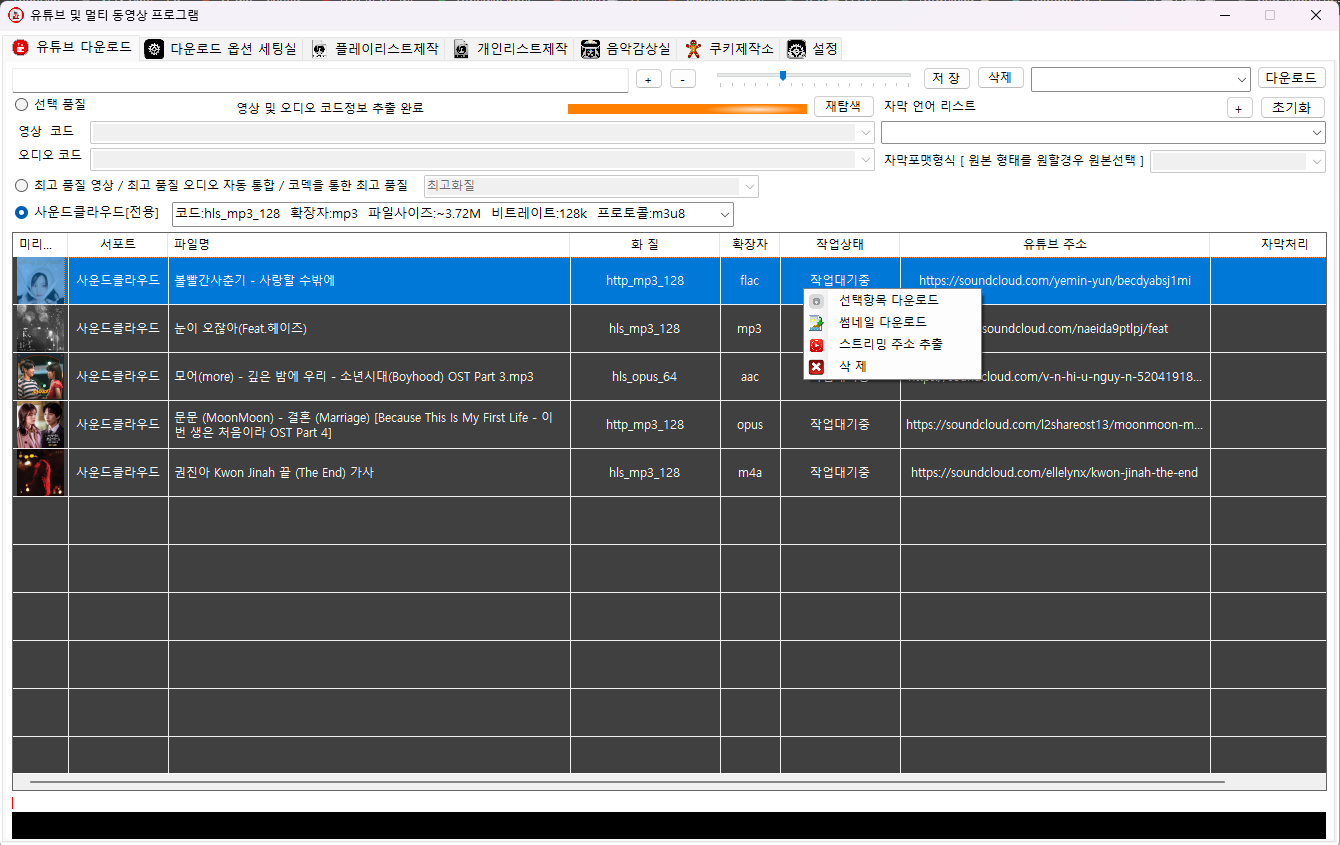Open the 영상 코드 dropdown

point(482,132)
